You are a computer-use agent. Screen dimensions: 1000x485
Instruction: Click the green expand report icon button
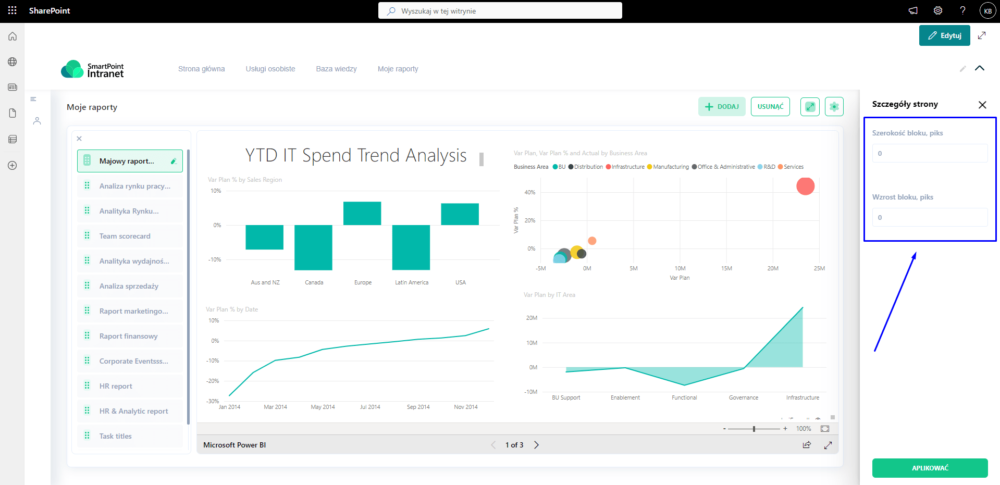click(810, 106)
